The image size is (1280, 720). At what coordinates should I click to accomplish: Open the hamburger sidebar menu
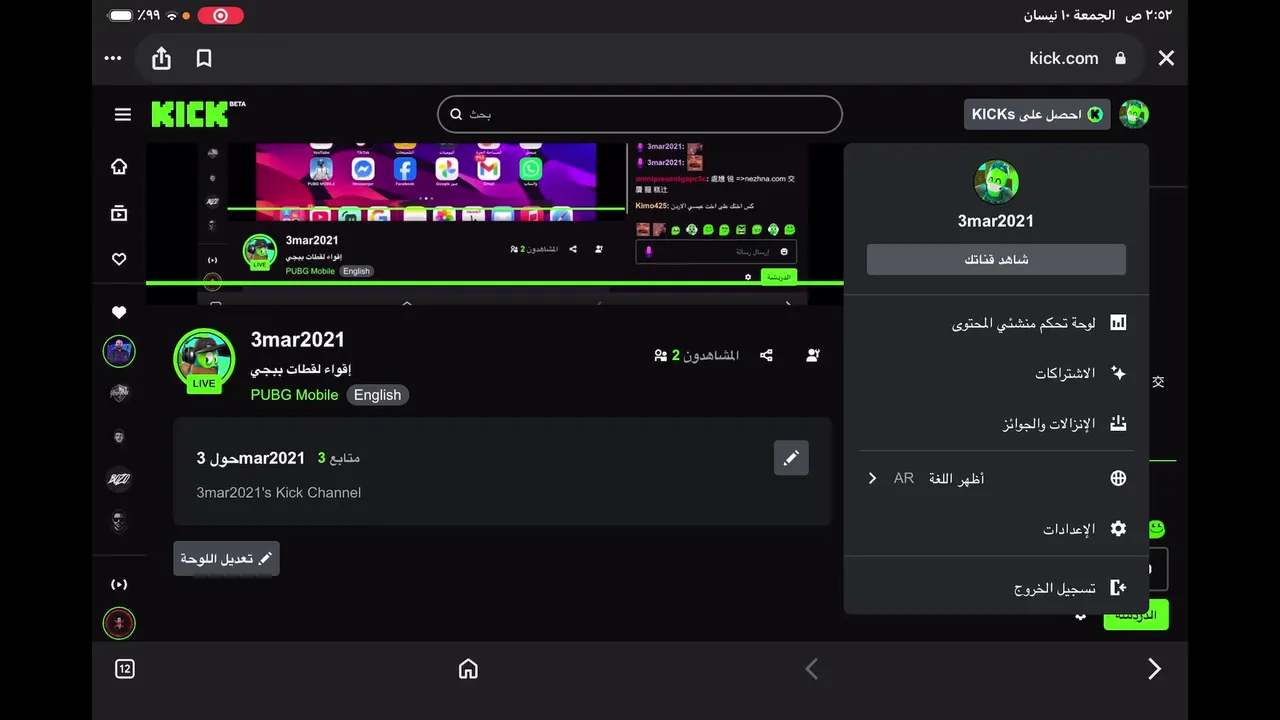click(x=123, y=115)
